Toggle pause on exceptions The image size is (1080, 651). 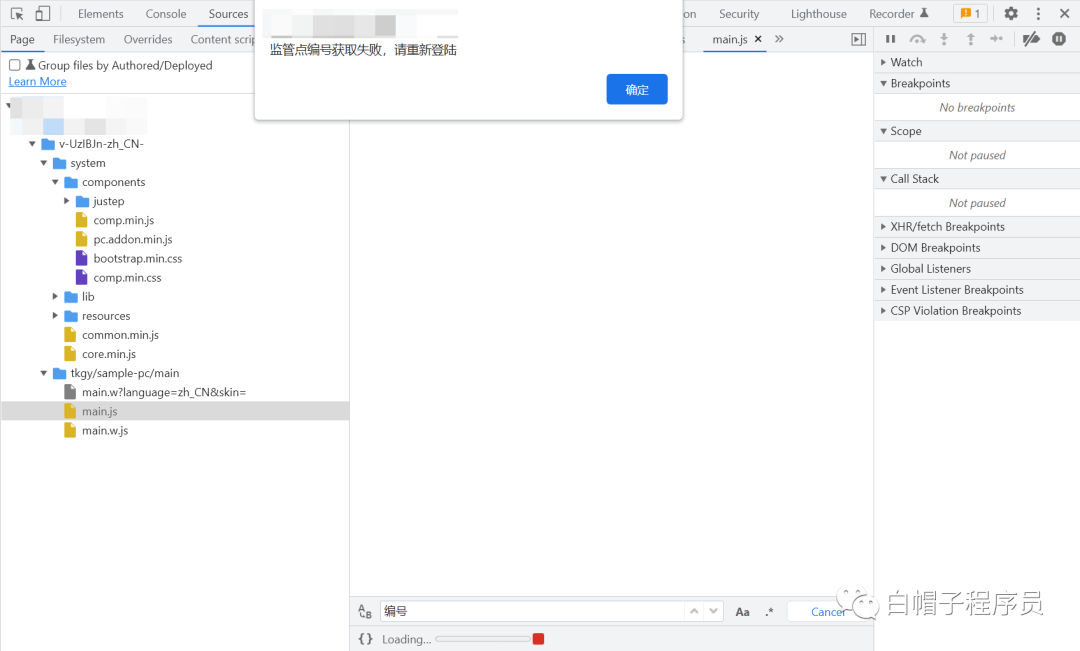[1059, 39]
